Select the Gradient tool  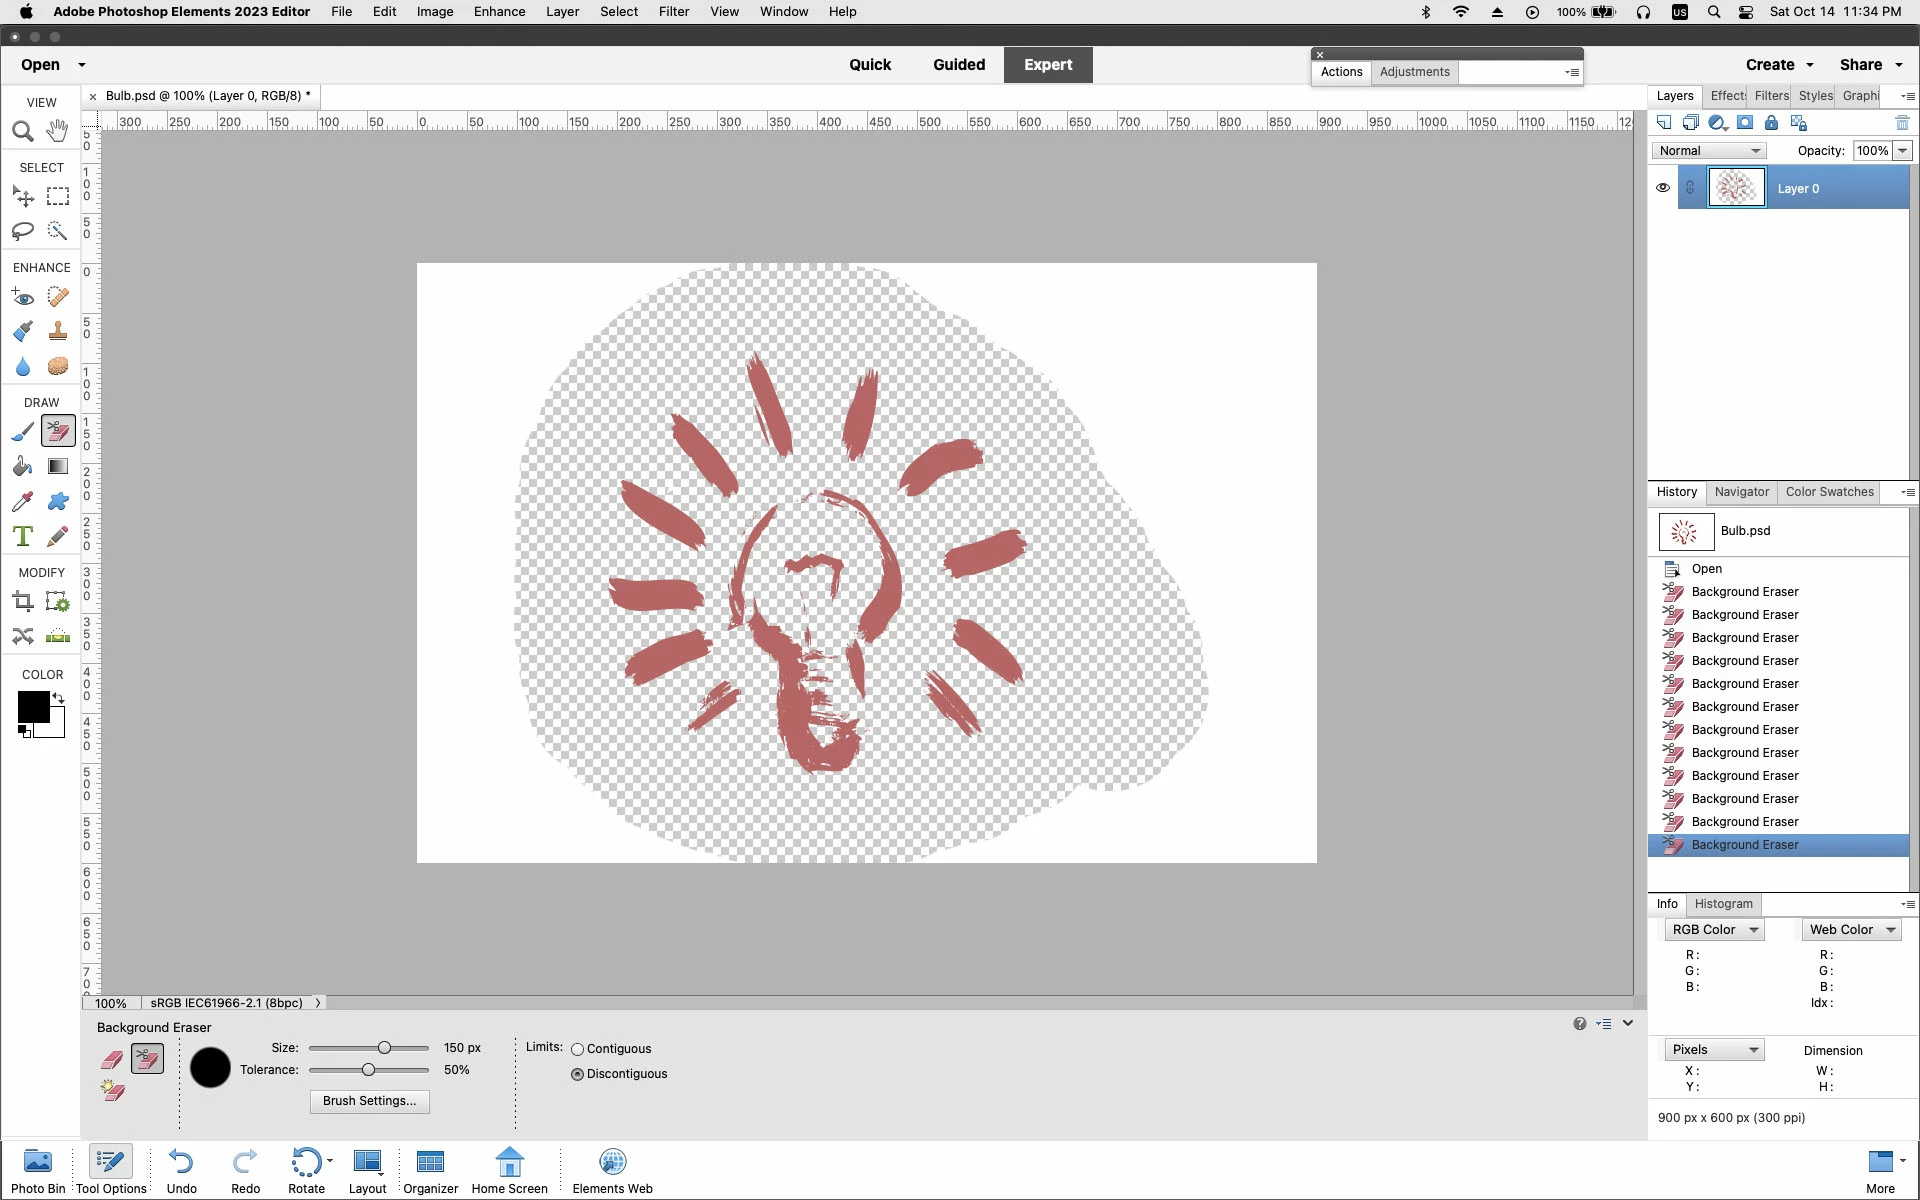[x=58, y=466]
